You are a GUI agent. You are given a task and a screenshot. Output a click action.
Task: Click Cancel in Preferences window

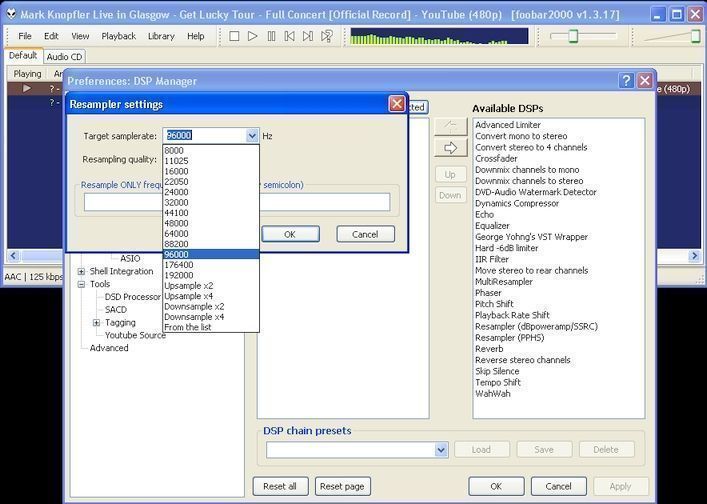tap(559, 486)
